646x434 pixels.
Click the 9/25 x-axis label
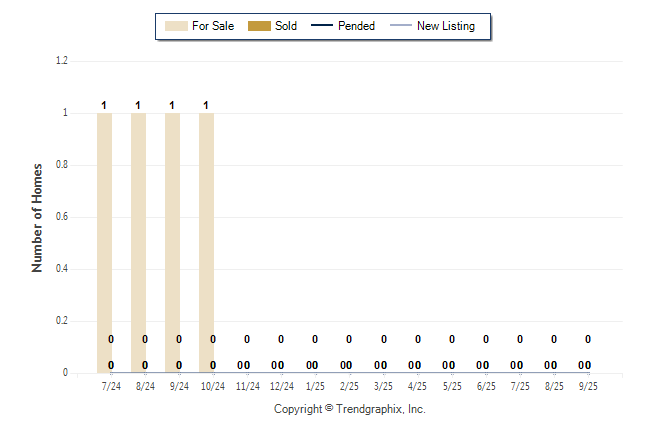click(x=588, y=385)
